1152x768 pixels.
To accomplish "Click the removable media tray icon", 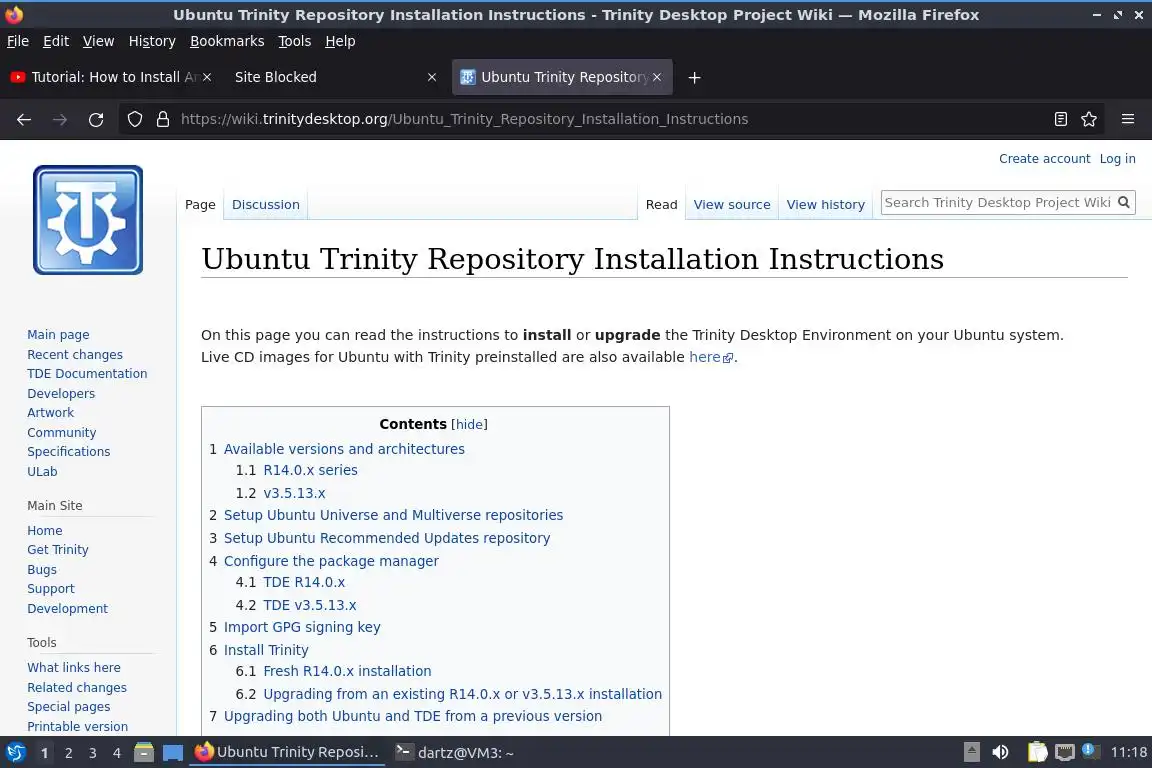I will 971,752.
